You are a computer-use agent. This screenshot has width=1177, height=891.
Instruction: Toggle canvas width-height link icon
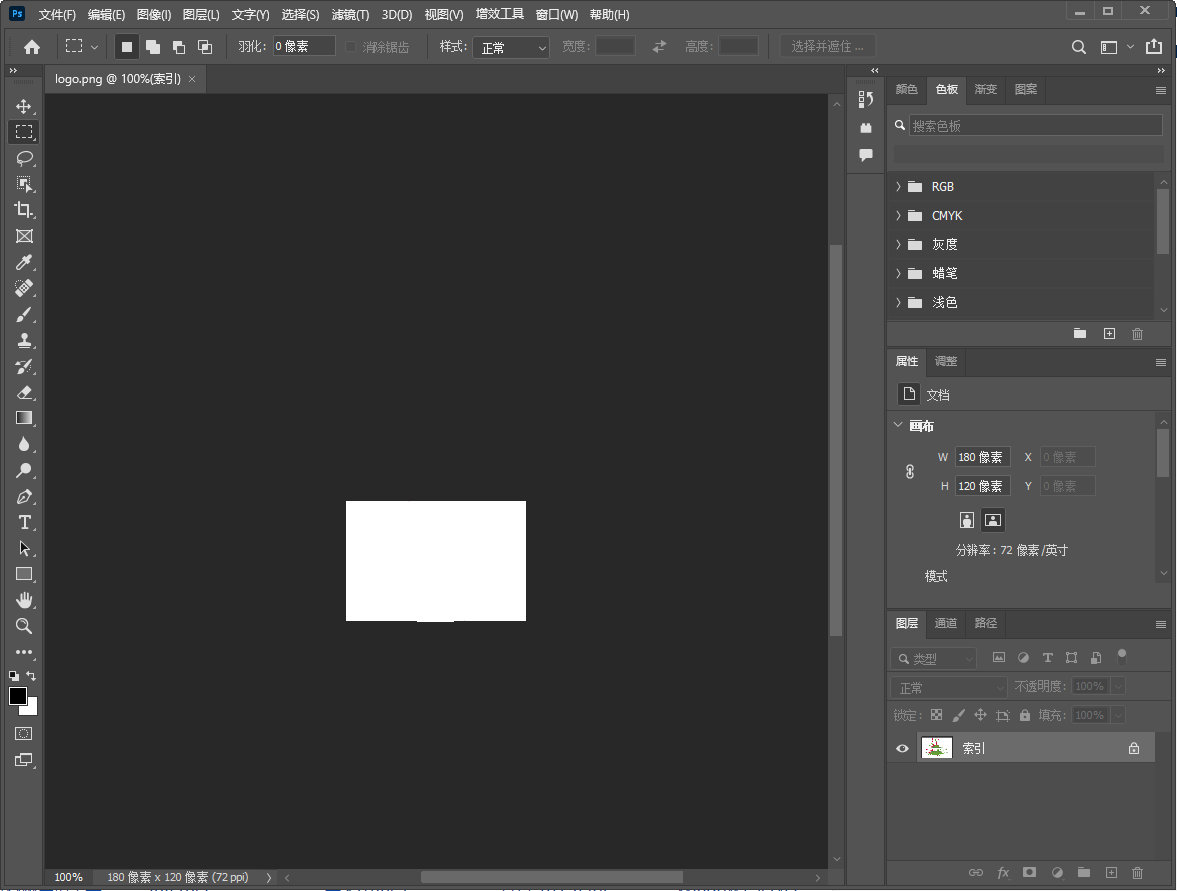(910, 471)
